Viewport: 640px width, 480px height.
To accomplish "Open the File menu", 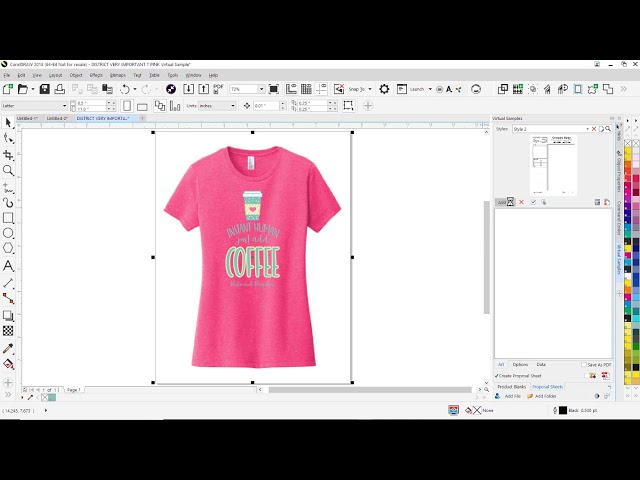I will click(x=7, y=75).
